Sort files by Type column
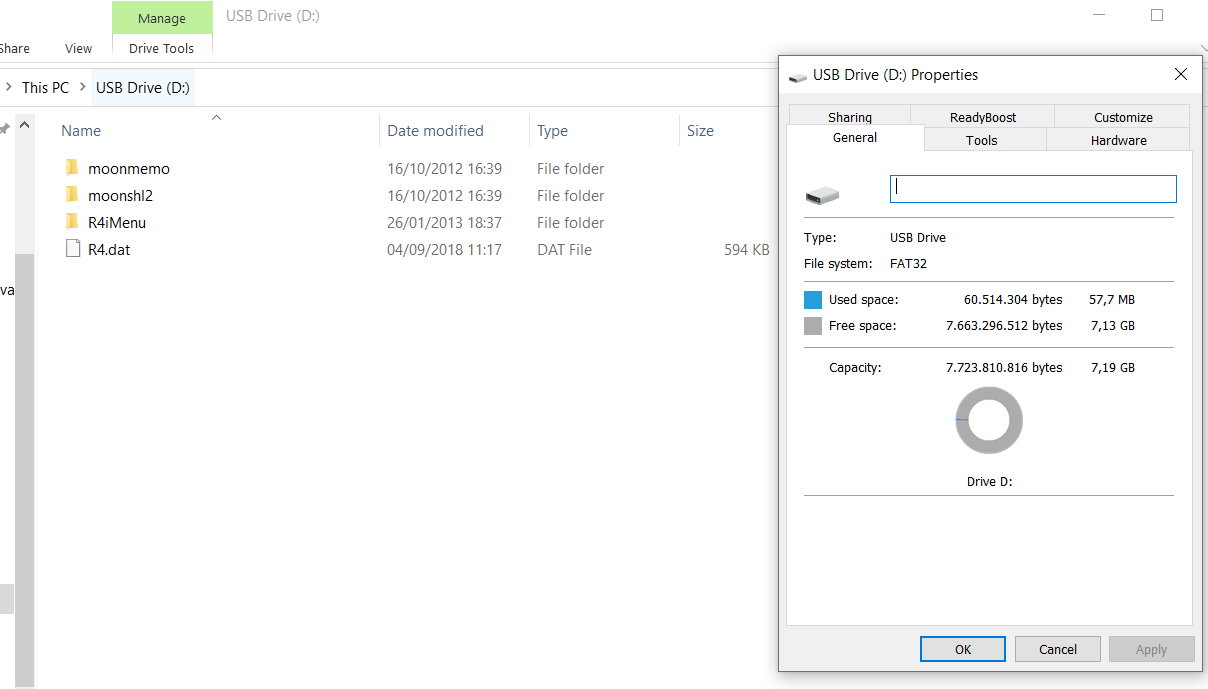The height and width of the screenshot is (689, 1208). tap(552, 131)
